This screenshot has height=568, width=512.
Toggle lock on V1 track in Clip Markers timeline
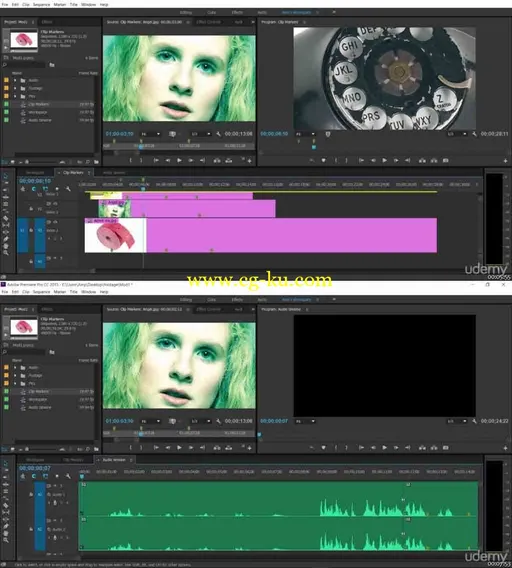point(31,230)
